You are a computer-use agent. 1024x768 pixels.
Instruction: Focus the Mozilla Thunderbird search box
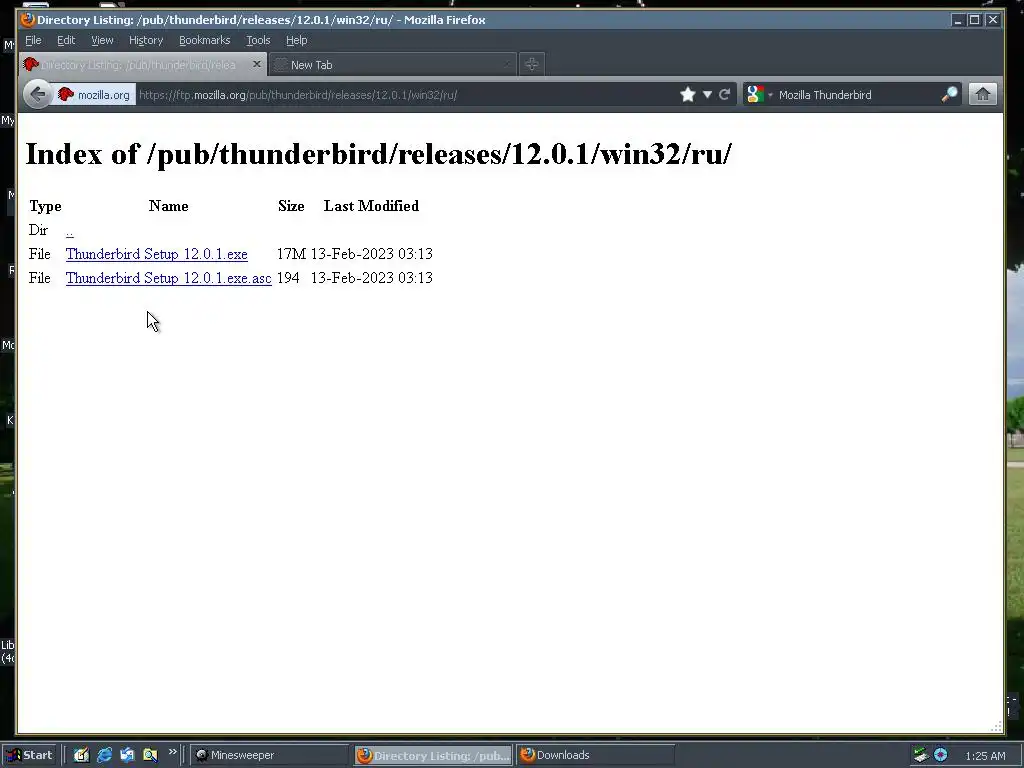(x=856, y=95)
